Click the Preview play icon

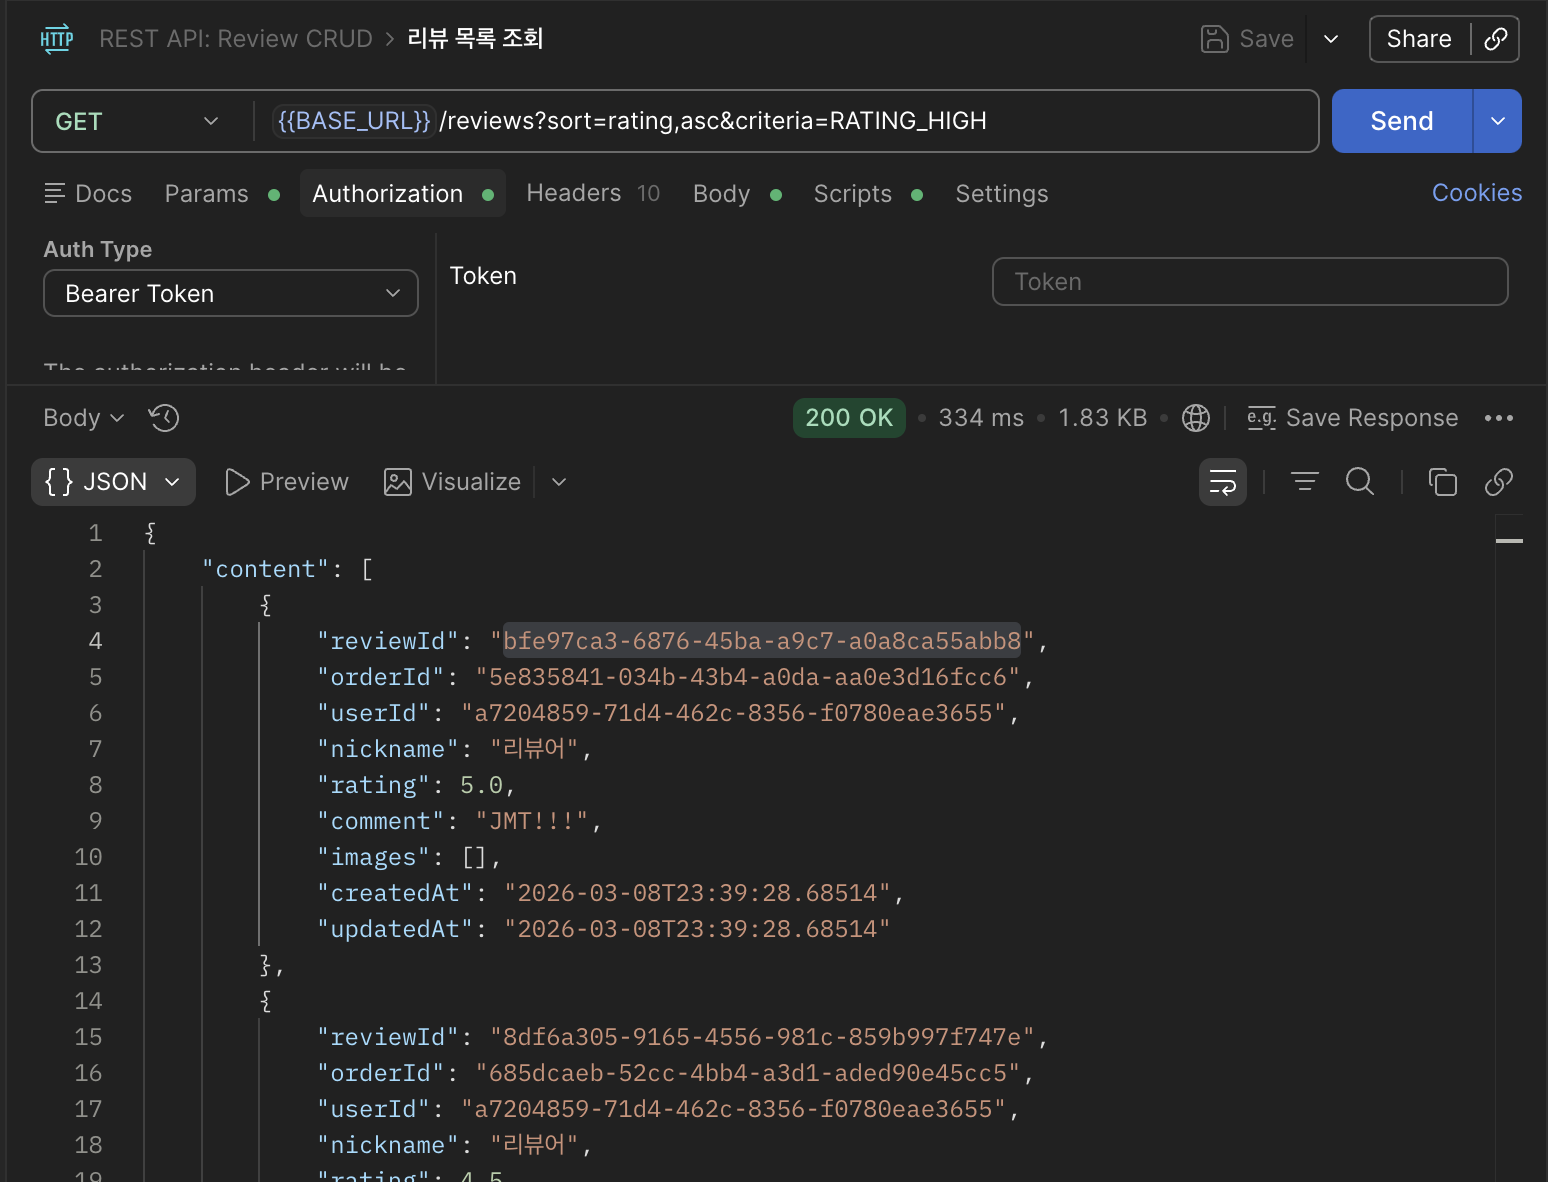tap(237, 482)
